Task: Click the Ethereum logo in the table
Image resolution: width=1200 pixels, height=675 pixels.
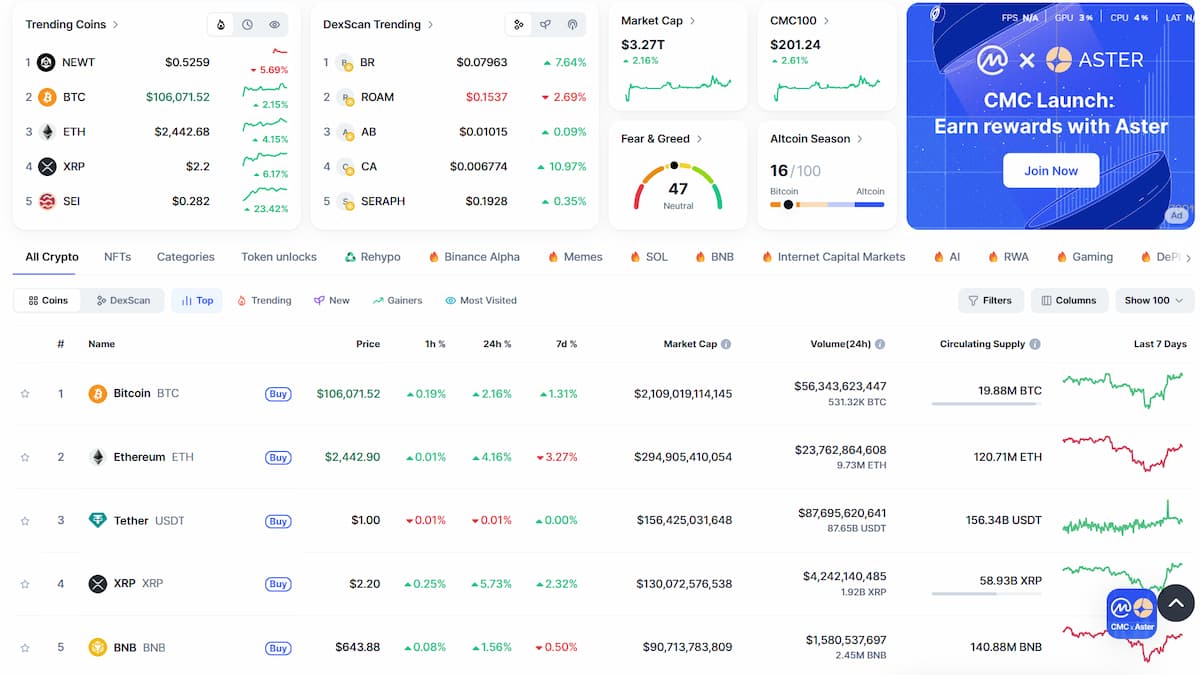Action: click(x=97, y=457)
